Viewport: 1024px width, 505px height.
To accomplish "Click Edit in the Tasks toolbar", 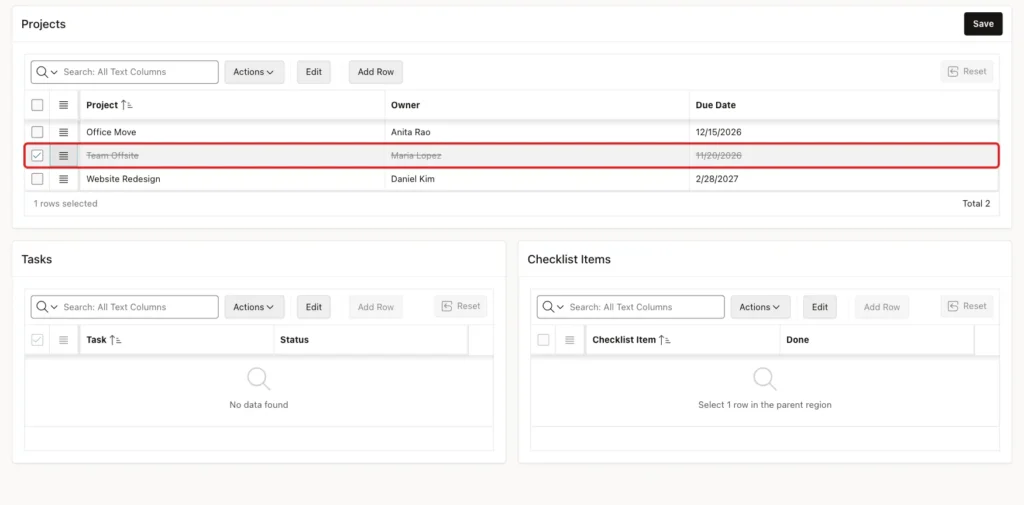I will coord(314,307).
